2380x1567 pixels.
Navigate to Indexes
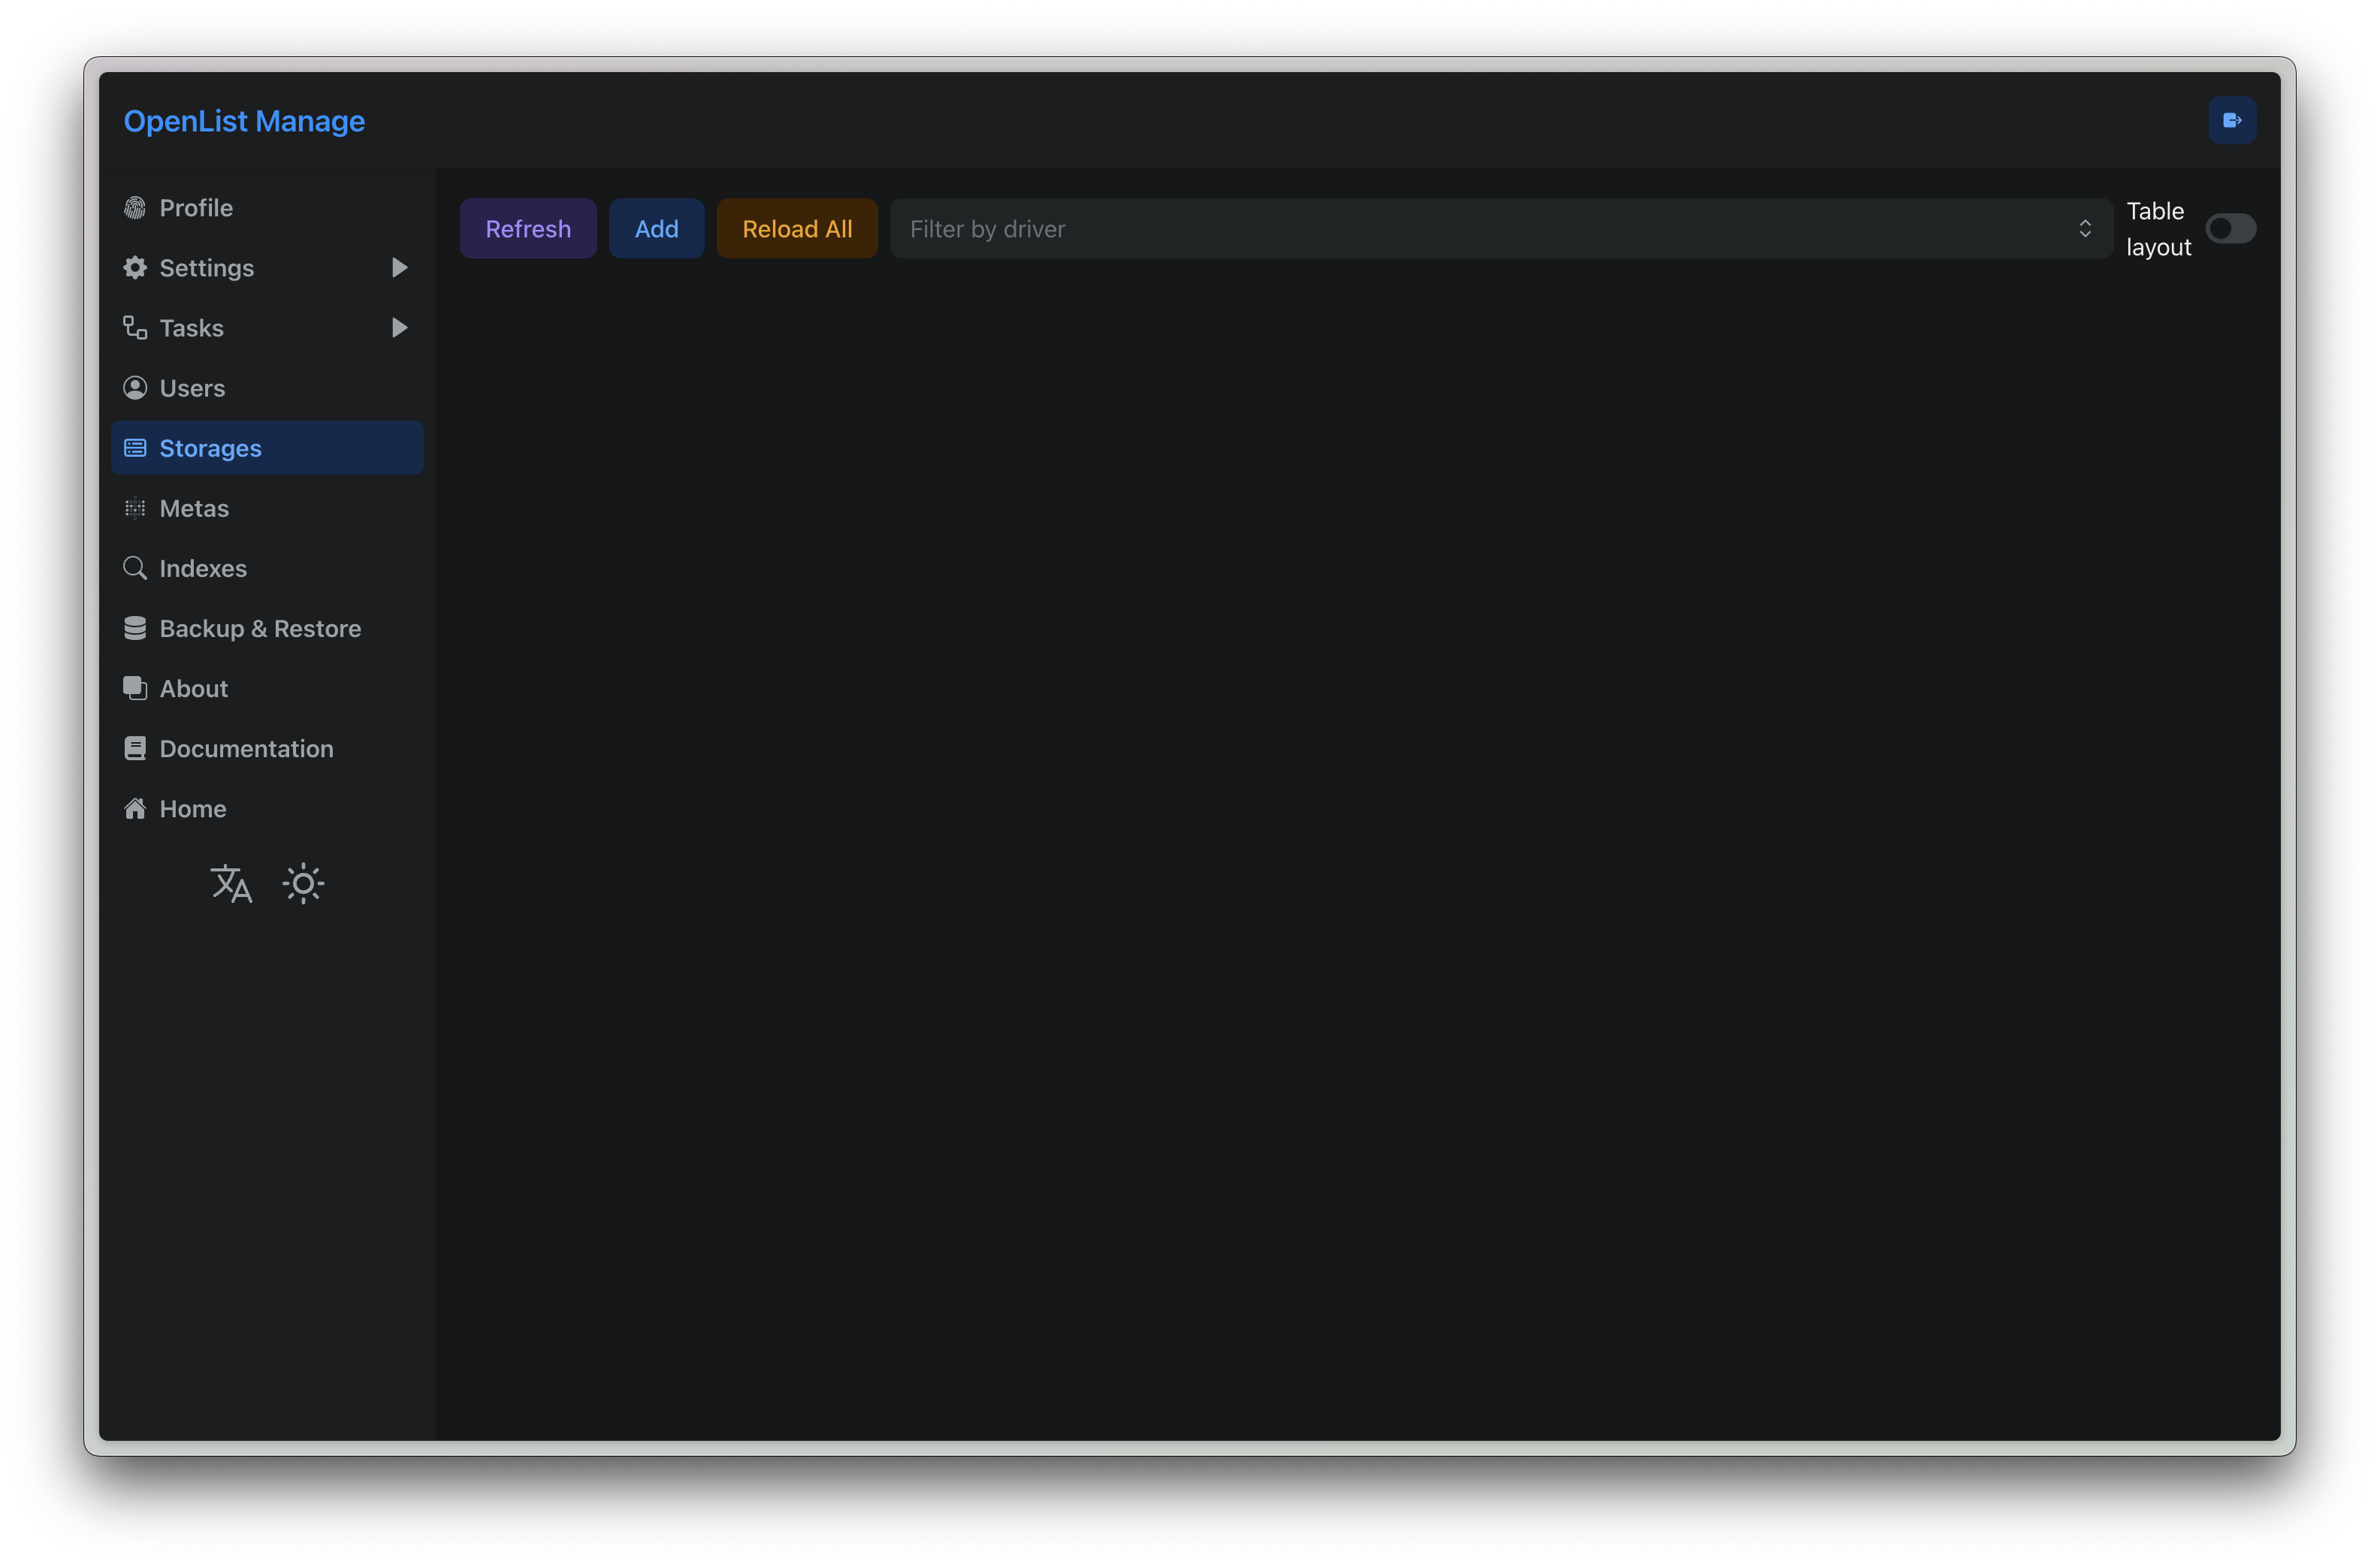point(267,568)
